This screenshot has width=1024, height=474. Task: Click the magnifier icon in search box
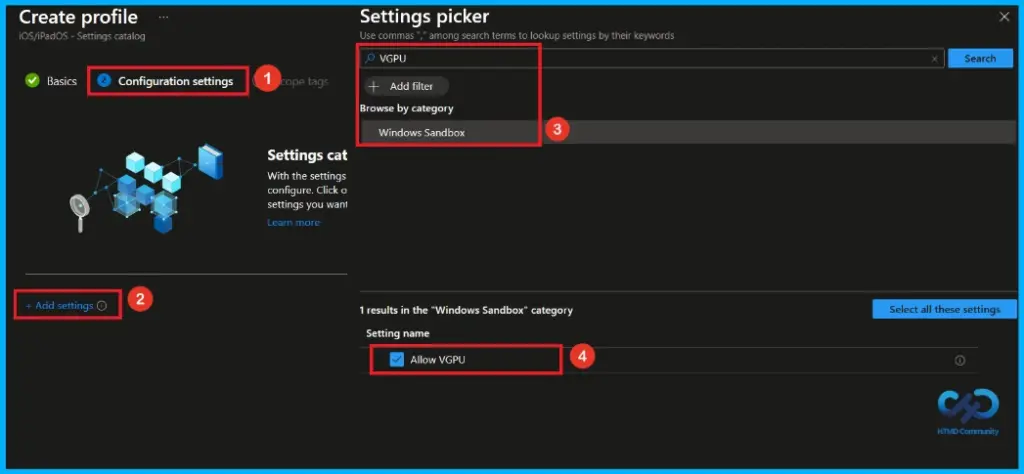[x=370, y=58]
